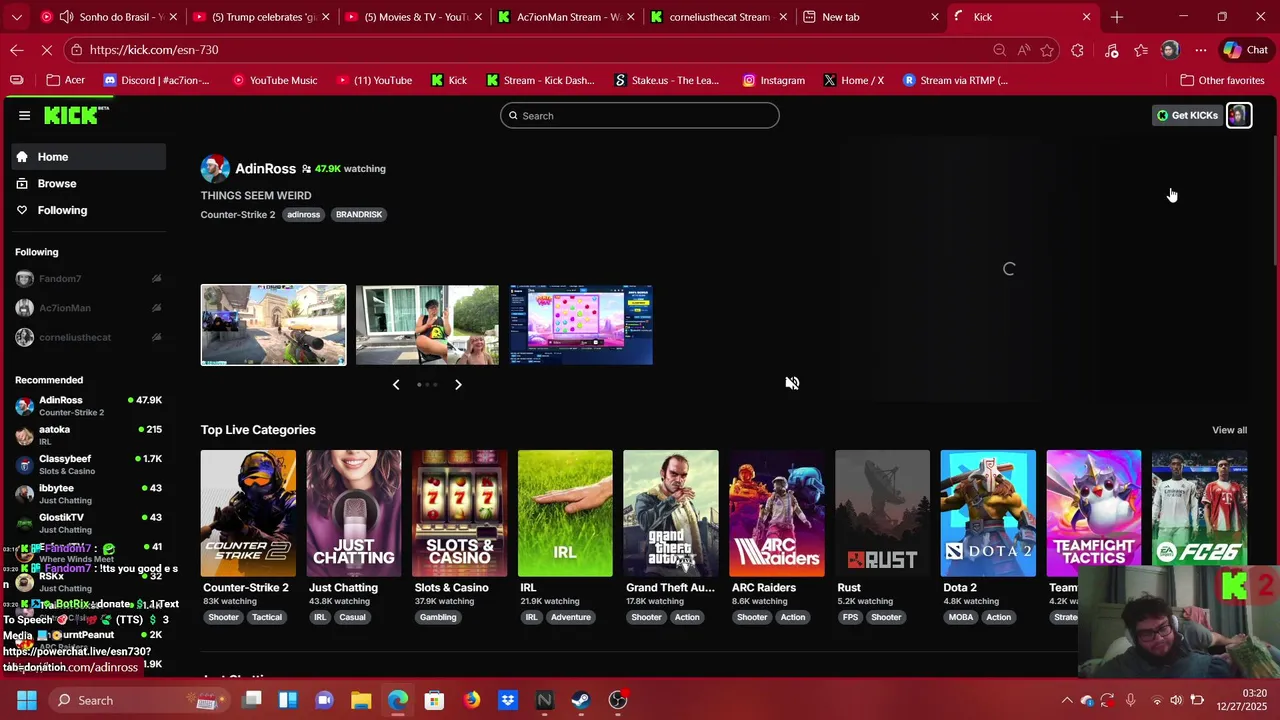The height and width of the screenshot is (720, 1280).
Task: Unmute the featured stream player
Action: pyautogui.click(x=792, y=383)
